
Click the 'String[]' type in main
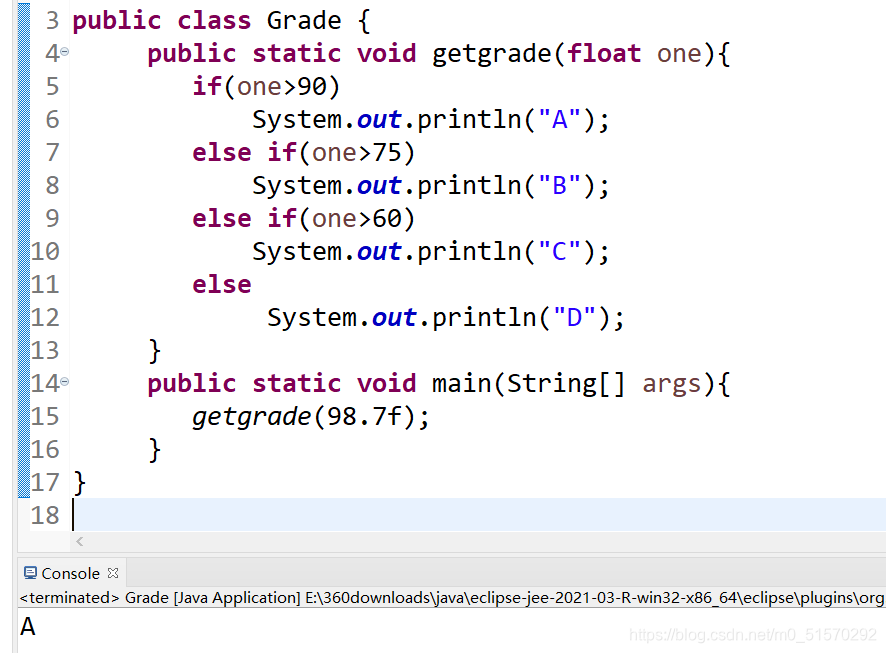(x=566, y=384)
